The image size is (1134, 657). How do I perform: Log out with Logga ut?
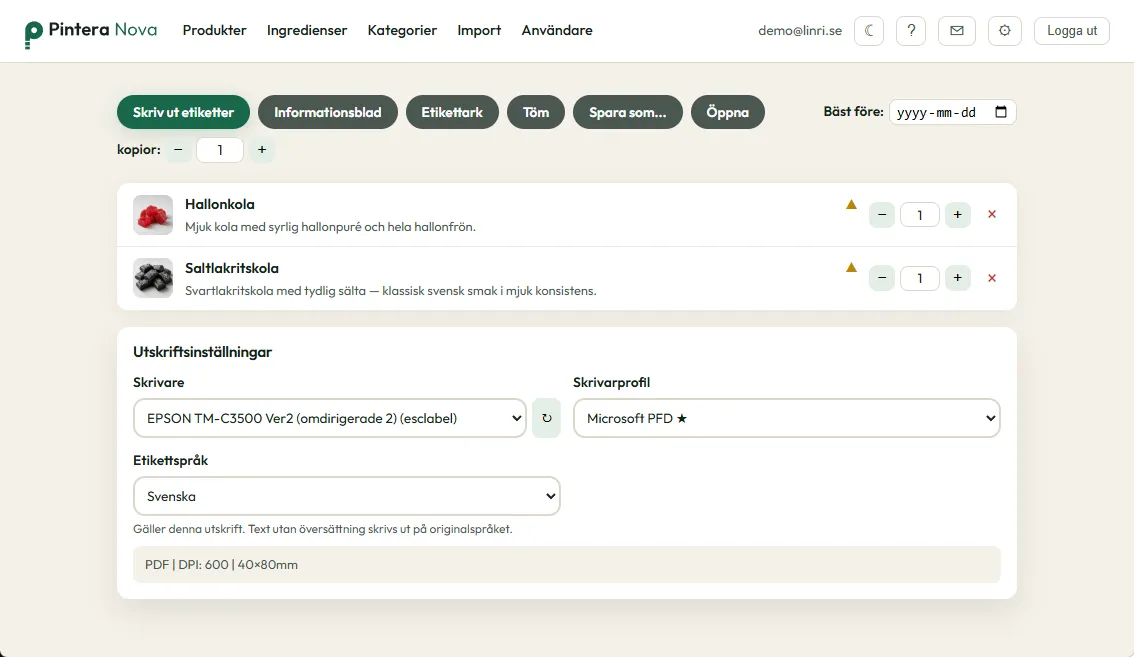pos(1072,31)
